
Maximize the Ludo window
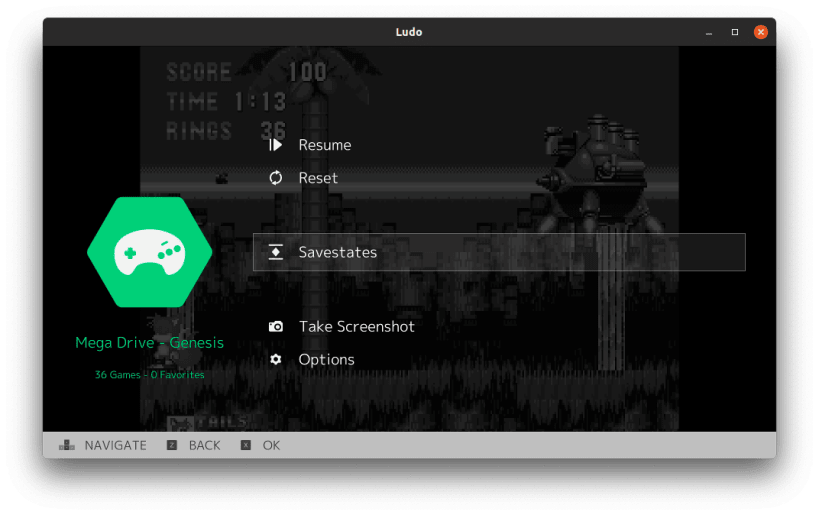coord(735,32)
